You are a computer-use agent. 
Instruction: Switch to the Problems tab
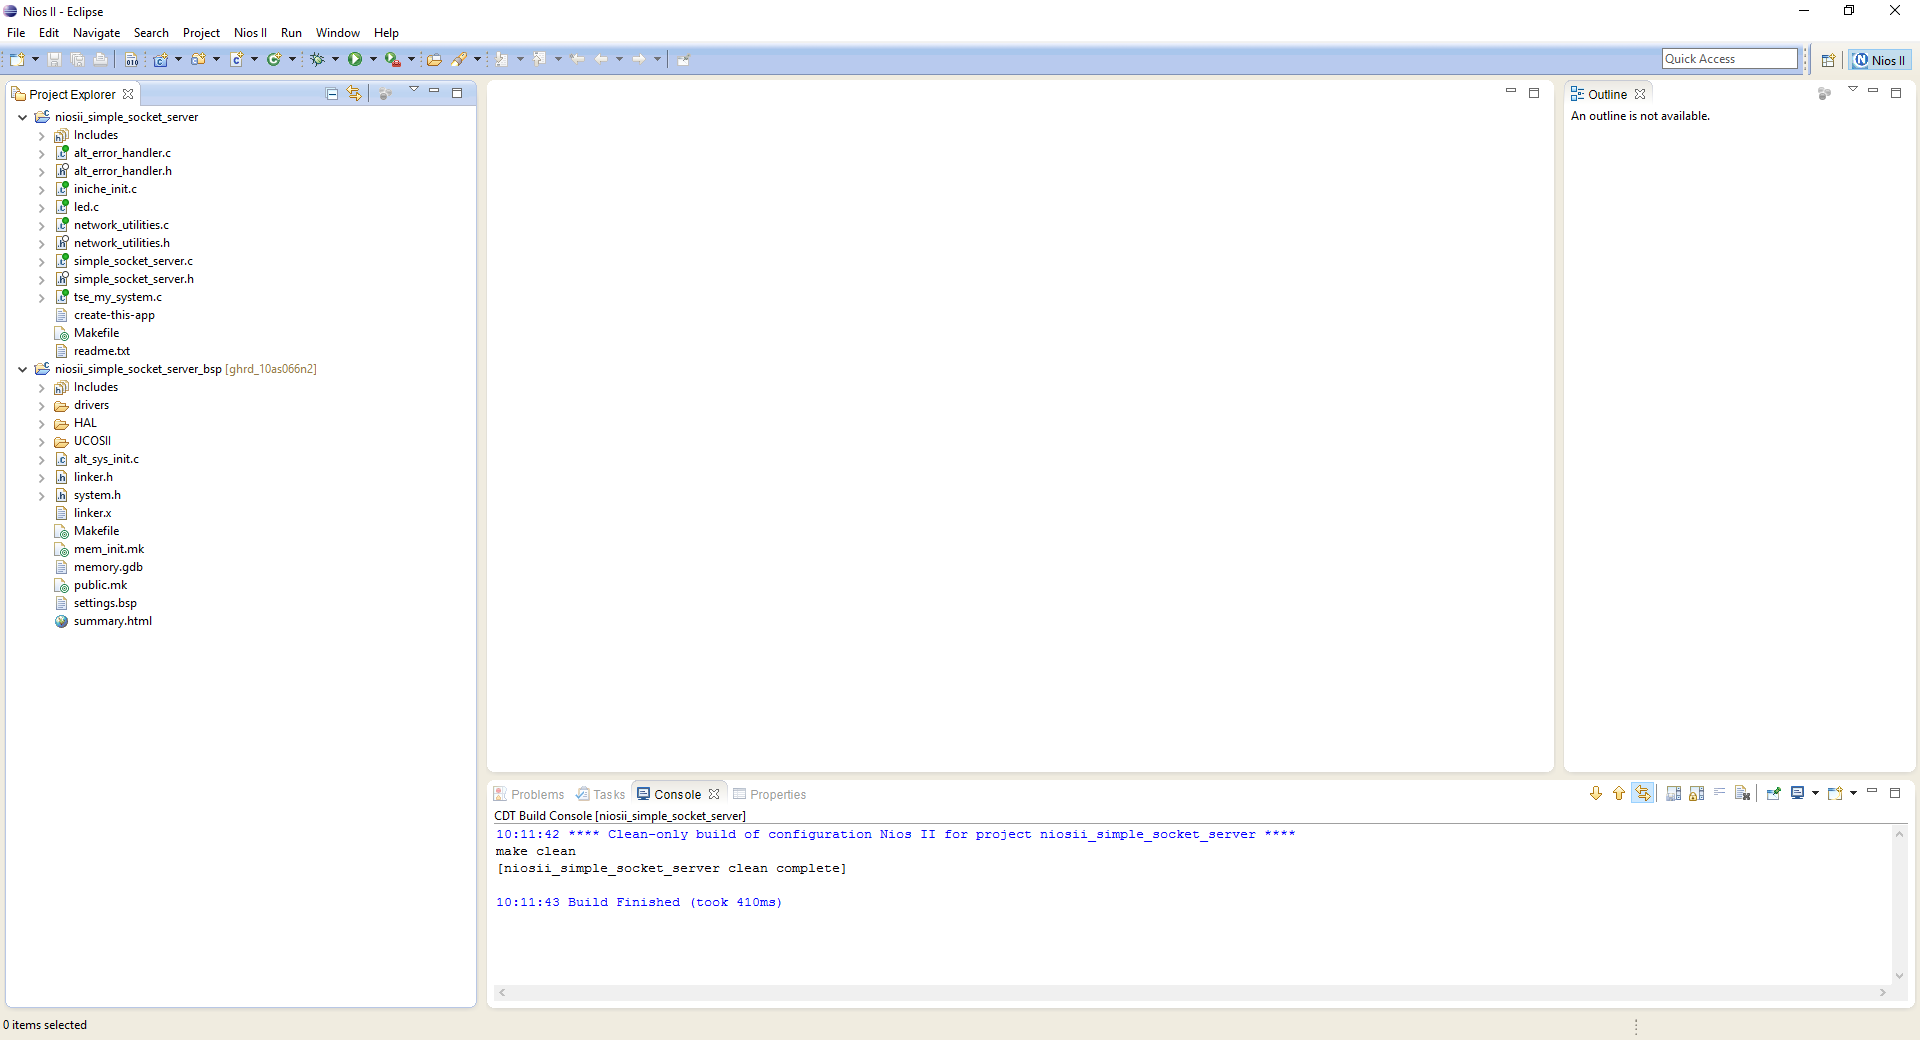point(529,794)
